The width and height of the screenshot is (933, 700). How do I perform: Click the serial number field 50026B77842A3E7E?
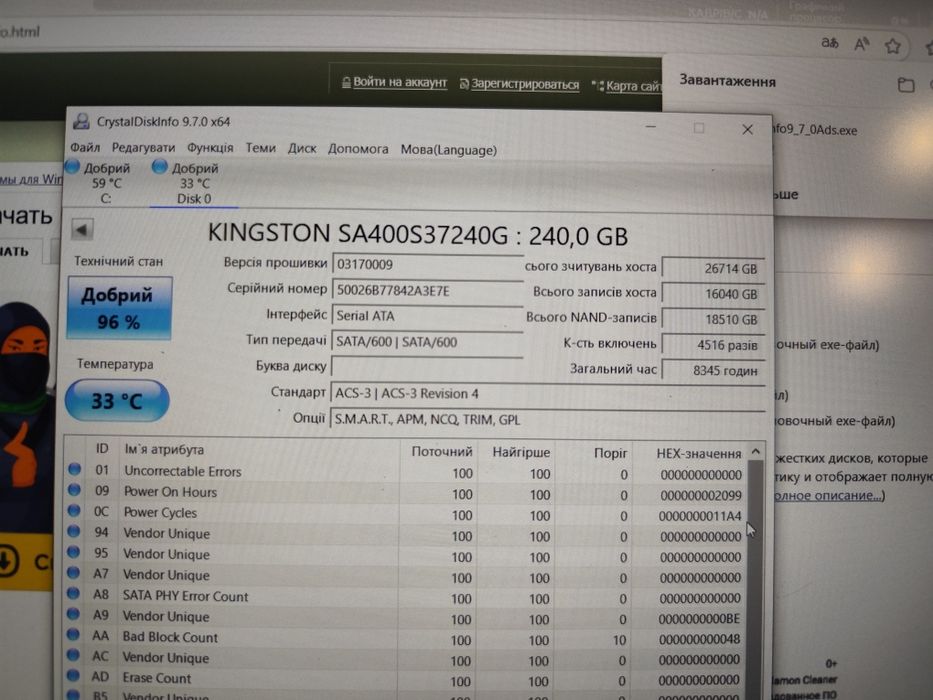click(427, 290)
